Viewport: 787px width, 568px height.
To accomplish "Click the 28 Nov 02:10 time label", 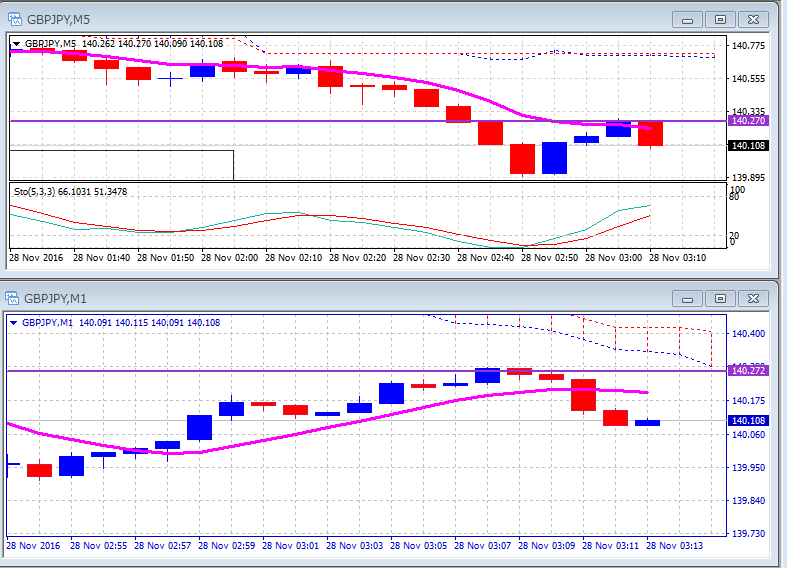I will tap(294, 257).
